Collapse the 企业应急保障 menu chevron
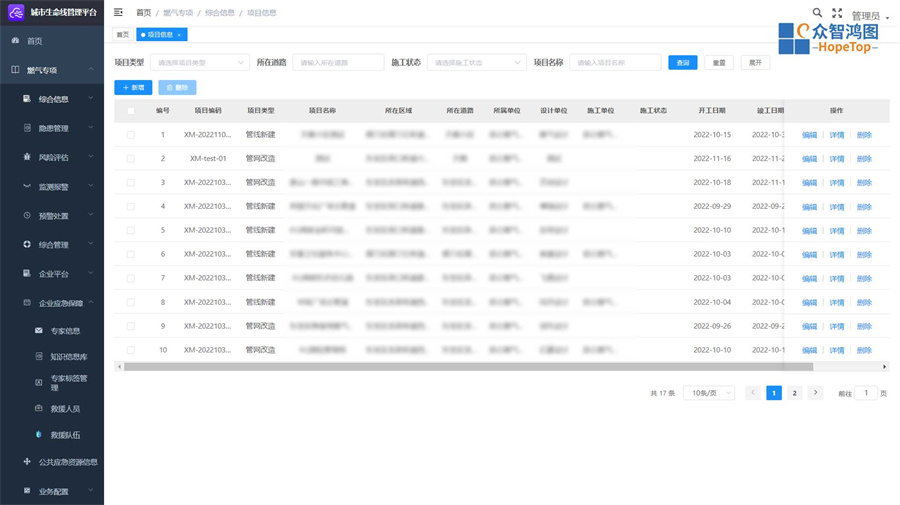This screenshot has width=900, height=505. [x=91, y=302]
